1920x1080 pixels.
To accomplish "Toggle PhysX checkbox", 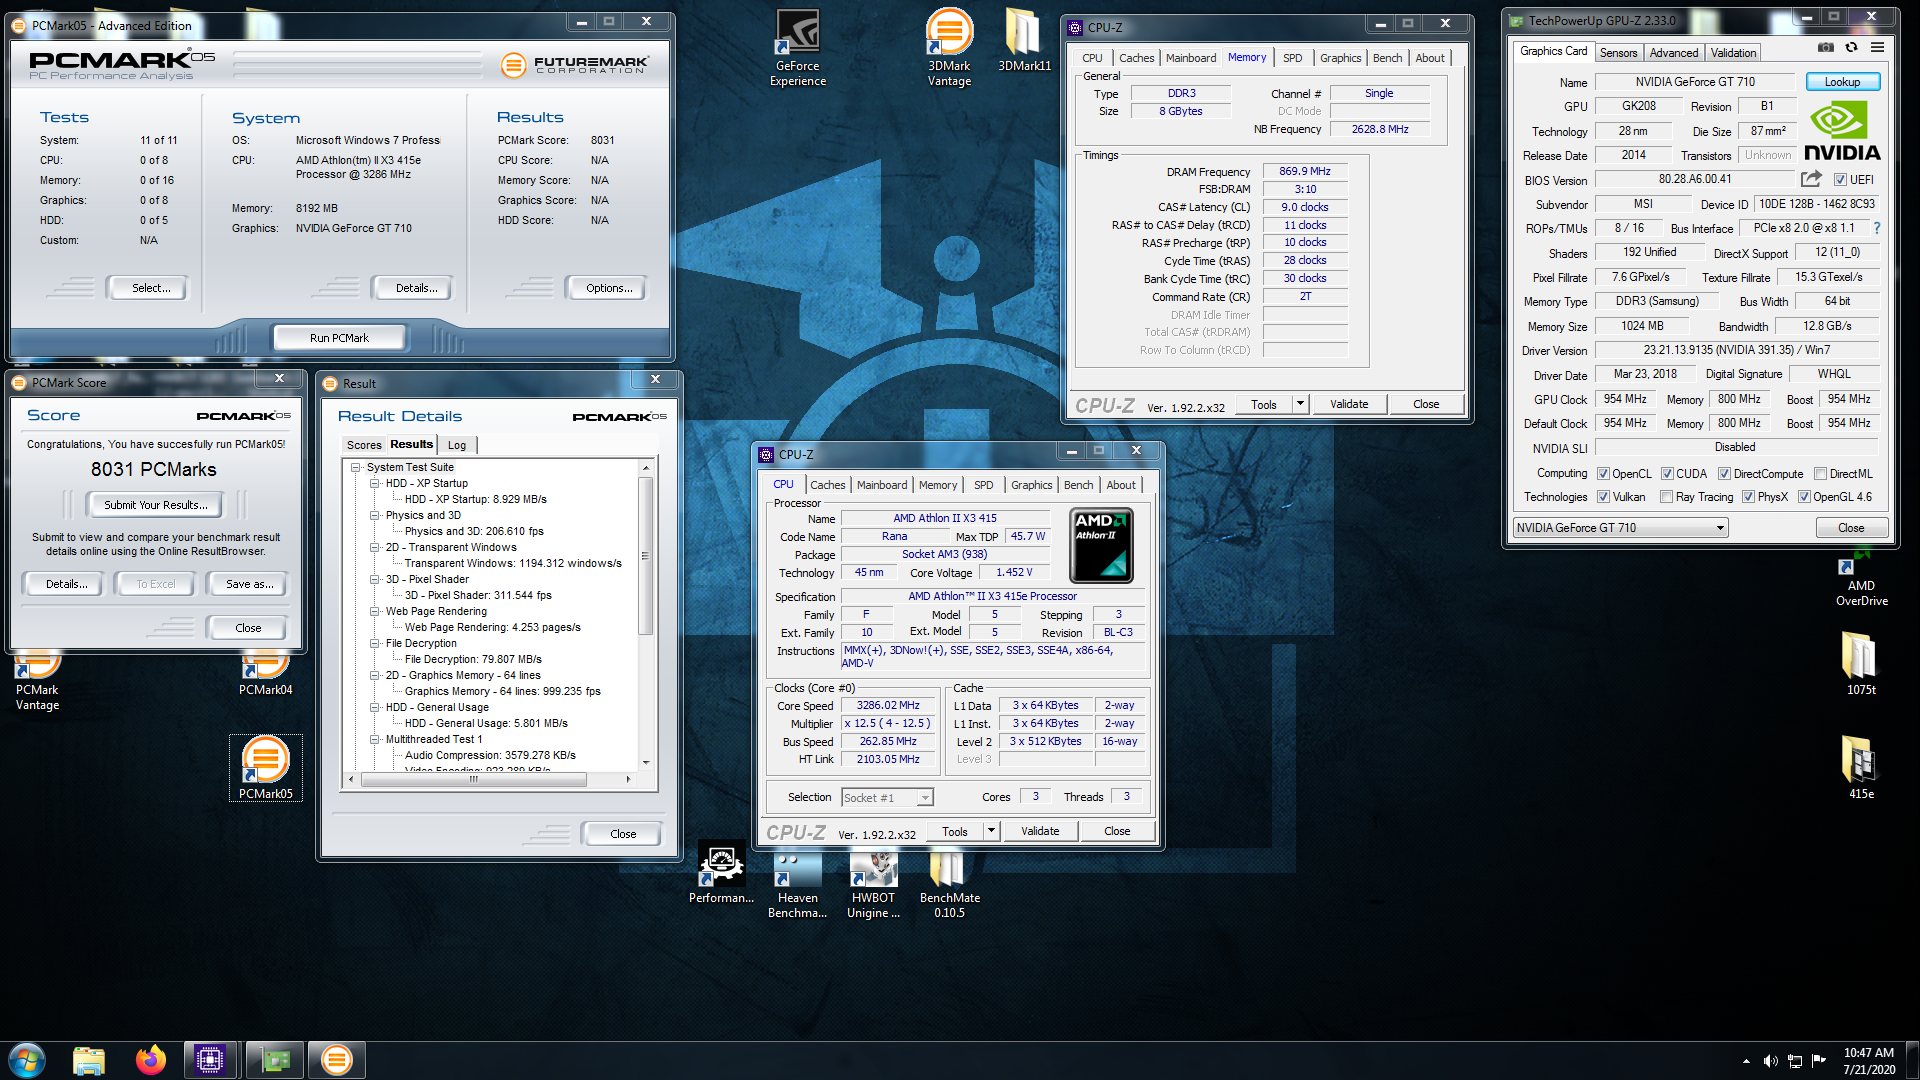I will [1748, 497].
